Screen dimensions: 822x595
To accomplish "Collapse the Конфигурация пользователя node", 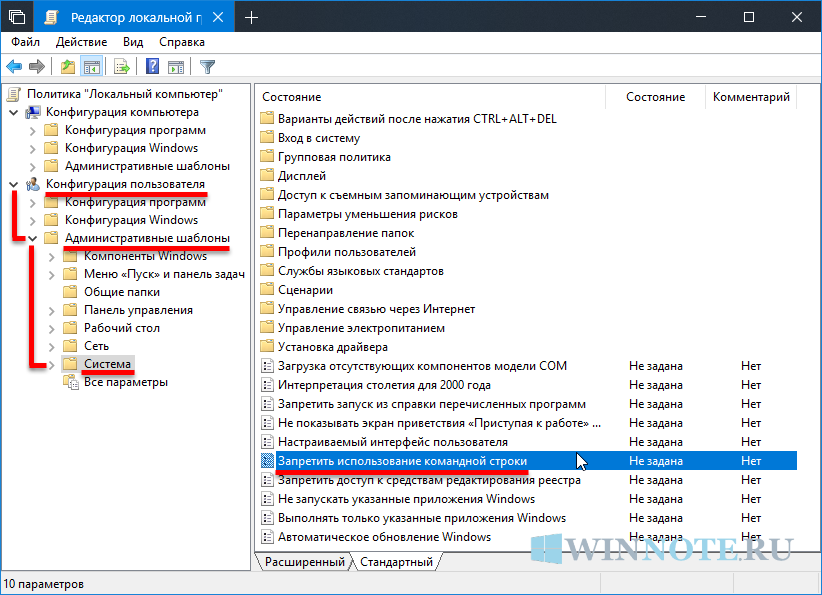I will pyautogui.click(x=13, y=184).
